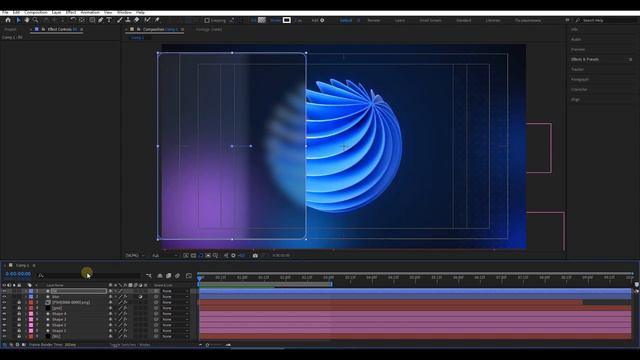Viewport: 640px width, 360px height.
Task: Click the Add gear icon in toolbar
Action: (x=322, y=20)
